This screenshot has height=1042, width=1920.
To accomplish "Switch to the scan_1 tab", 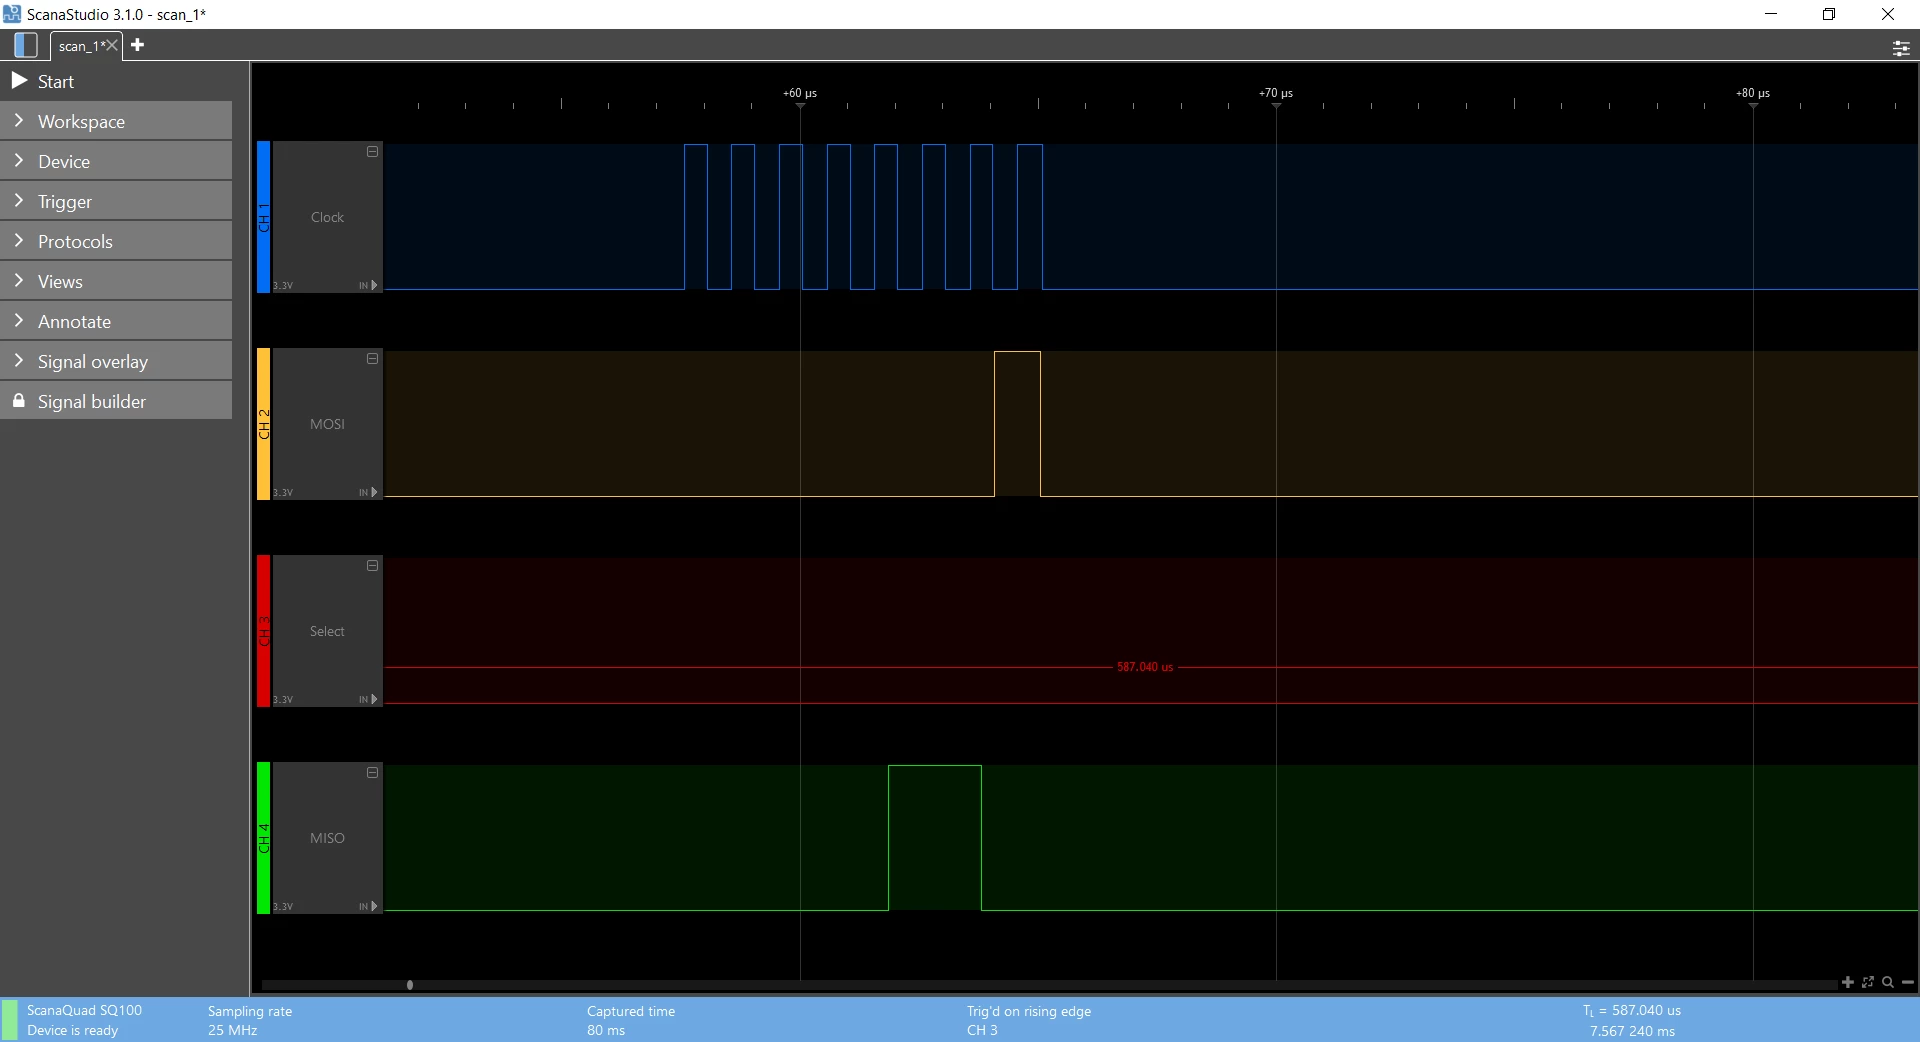I will 80,46.
